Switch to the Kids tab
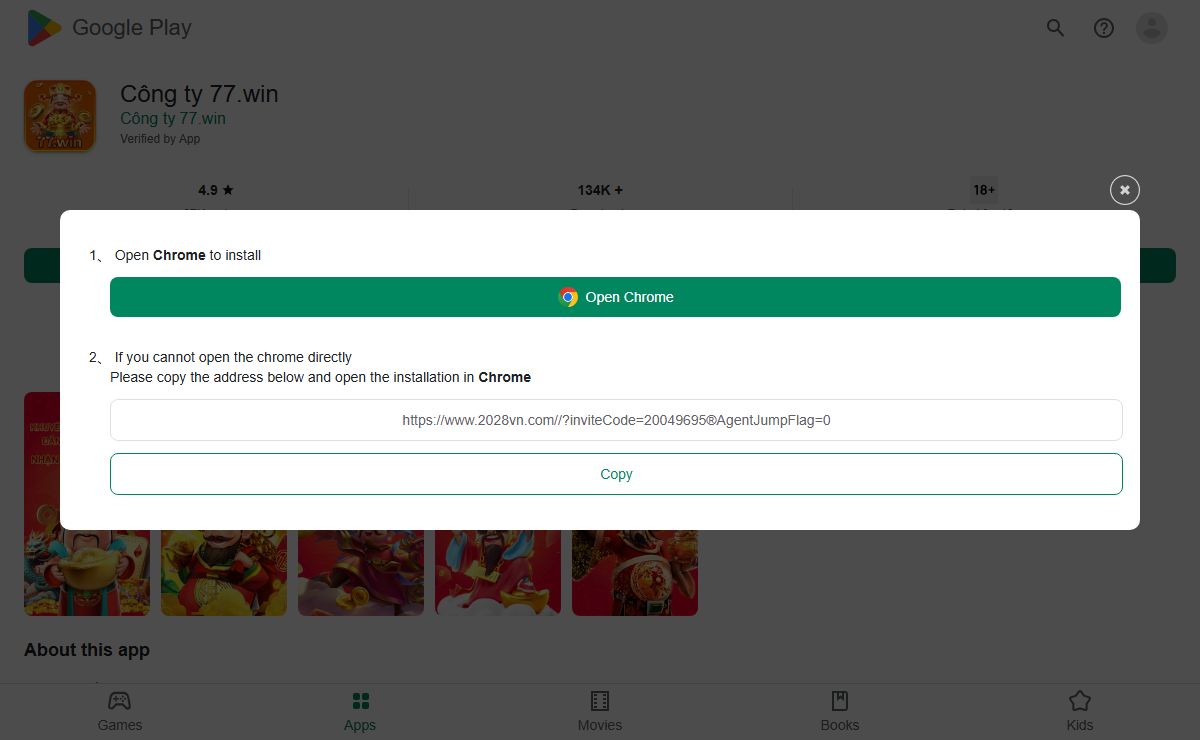The image size is (1200, 740). [x=1080, y=711]
